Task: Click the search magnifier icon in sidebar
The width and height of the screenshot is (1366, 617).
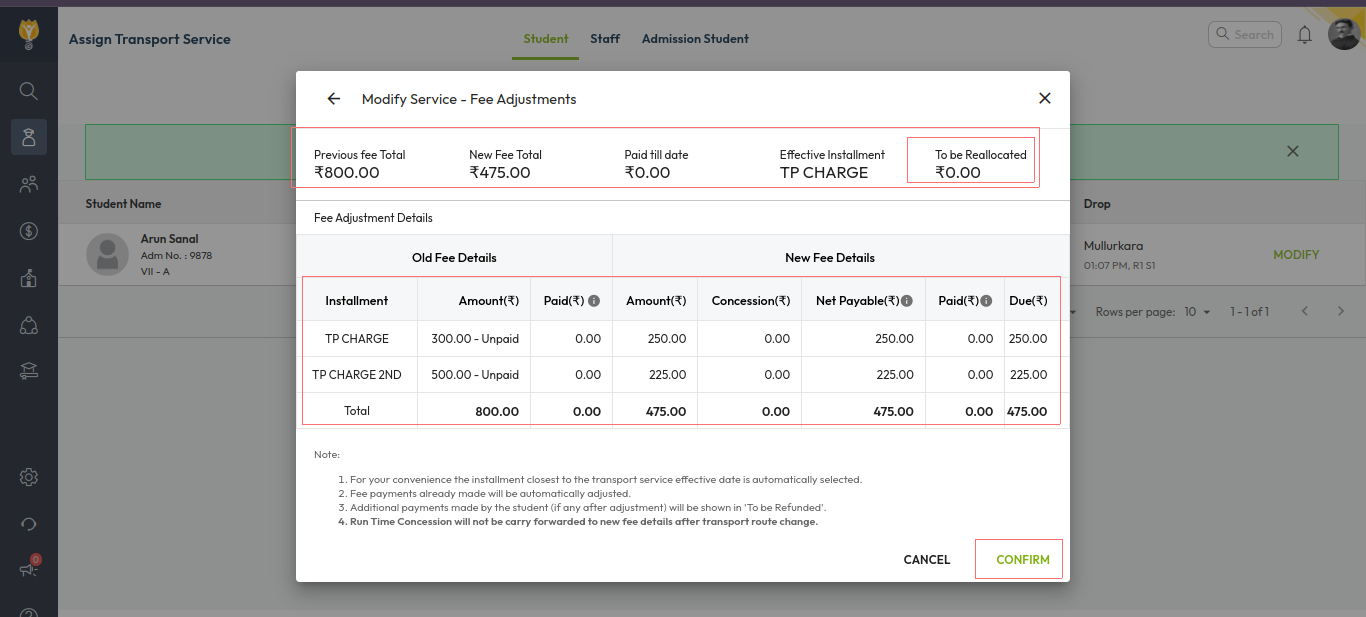Action: pos(29,91)
